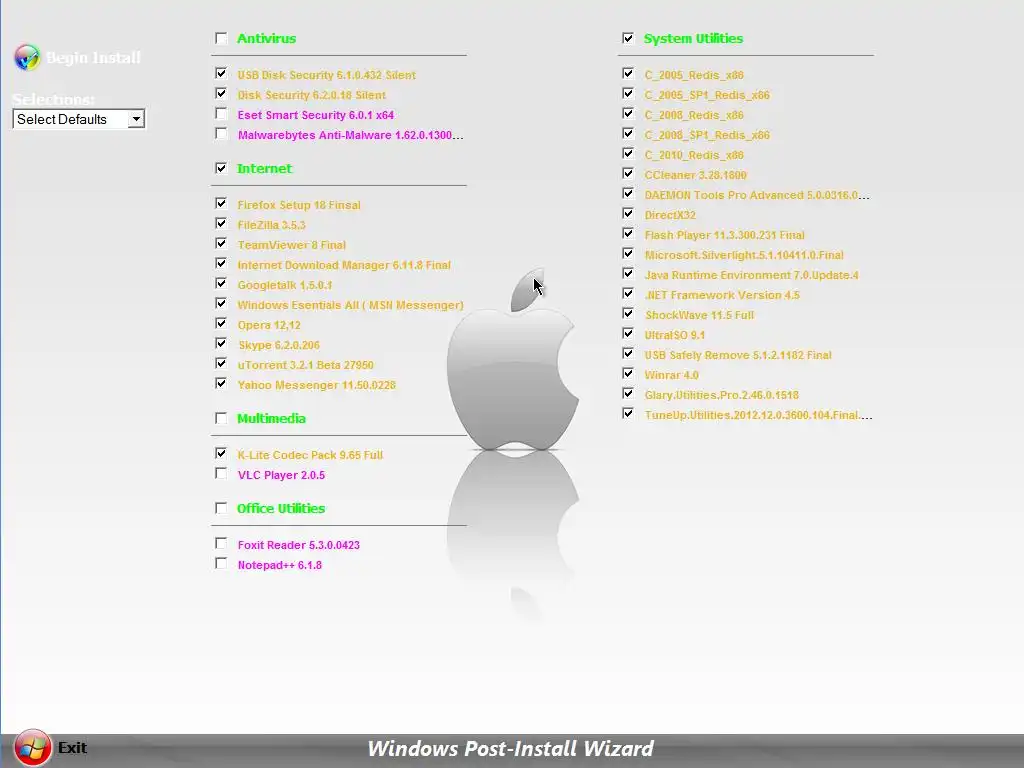Uncheck the System Utilities category checkbox
Screen dimensions: 1024x768
pos(628,38)
